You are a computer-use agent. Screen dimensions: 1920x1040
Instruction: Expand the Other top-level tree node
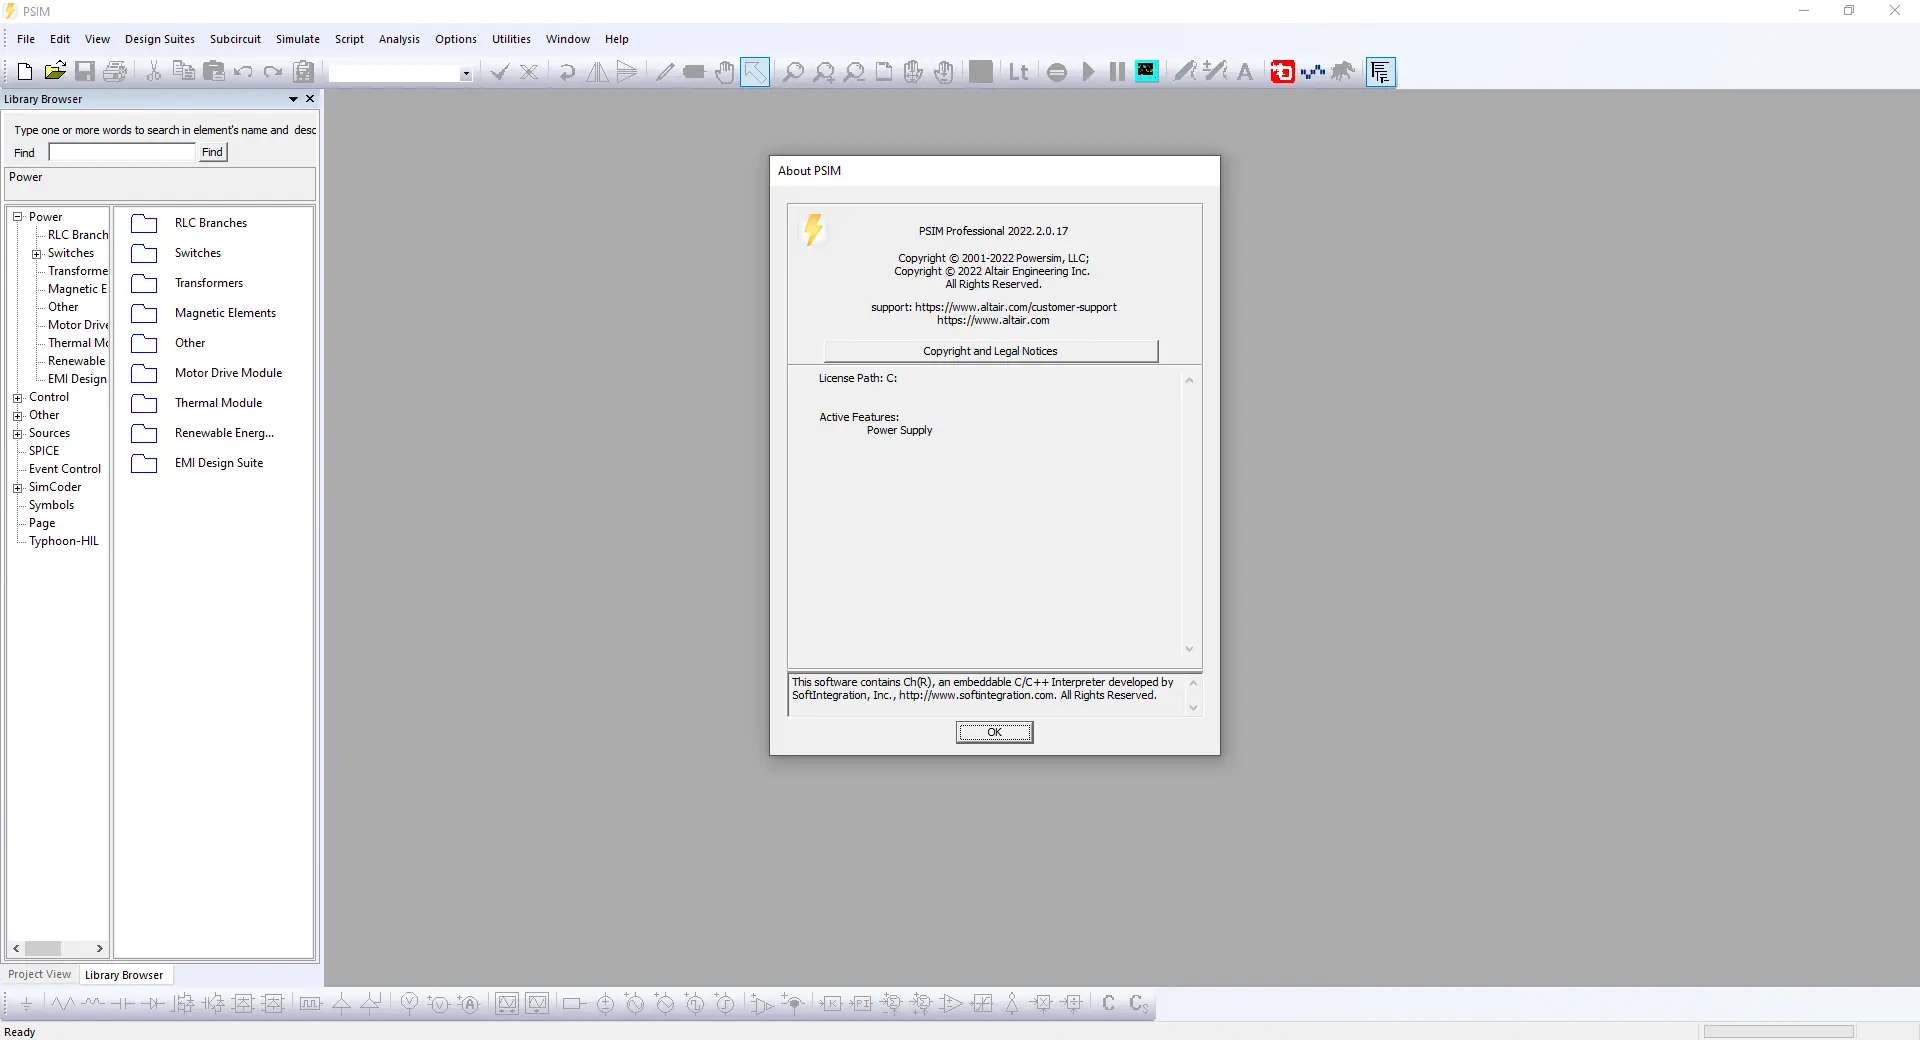pos(17,416)
